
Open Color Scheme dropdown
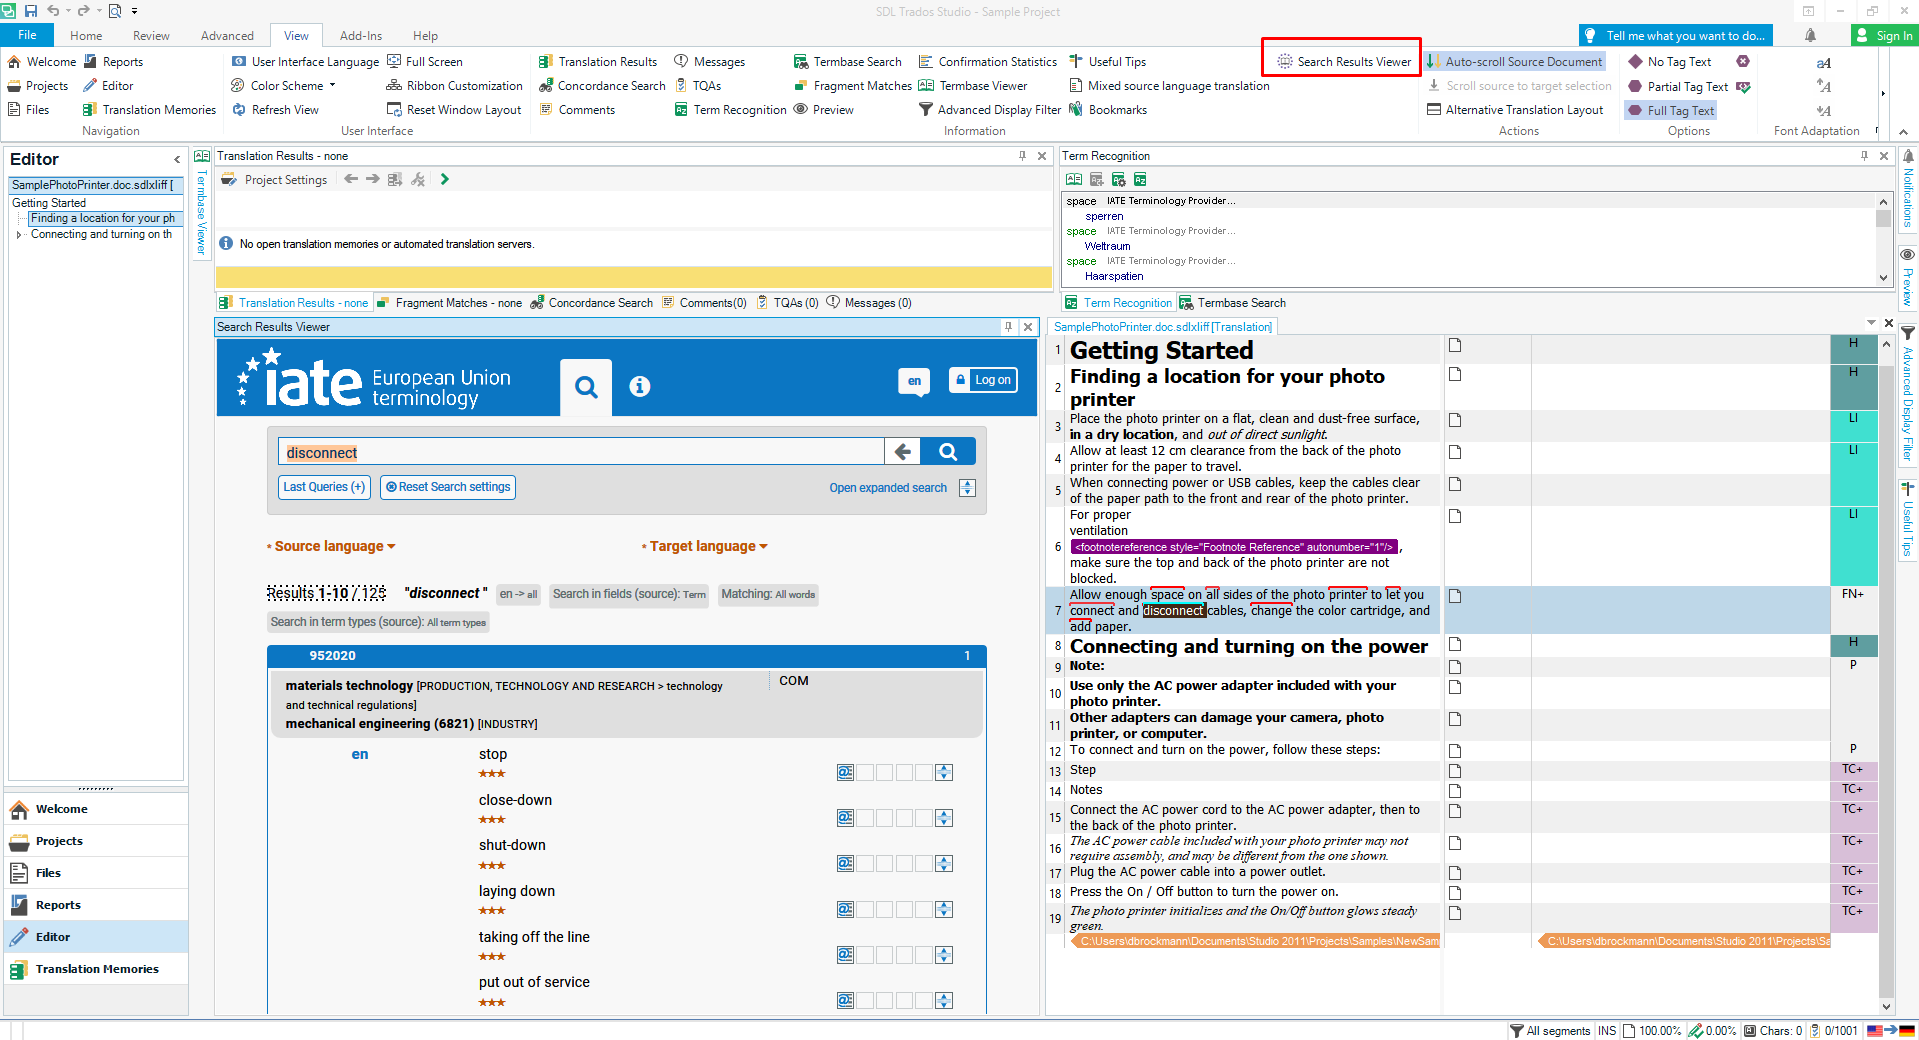click(283, 86)
